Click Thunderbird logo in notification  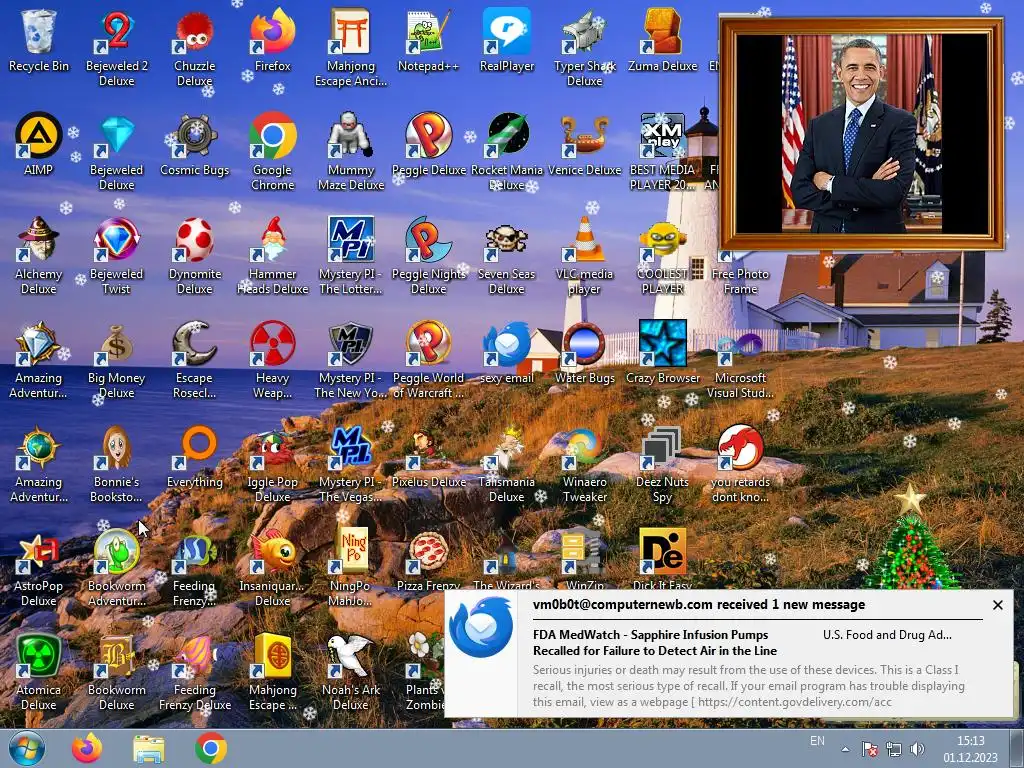coord(481,627)
